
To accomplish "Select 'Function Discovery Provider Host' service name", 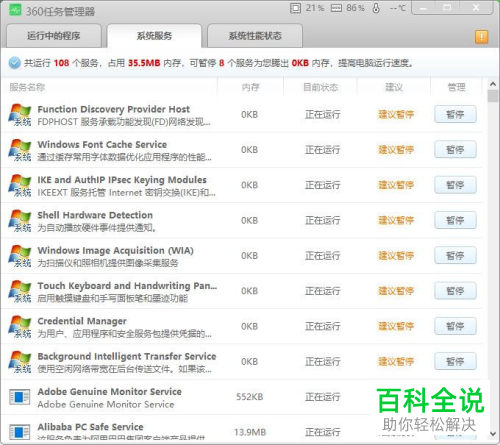I will 114,109.
